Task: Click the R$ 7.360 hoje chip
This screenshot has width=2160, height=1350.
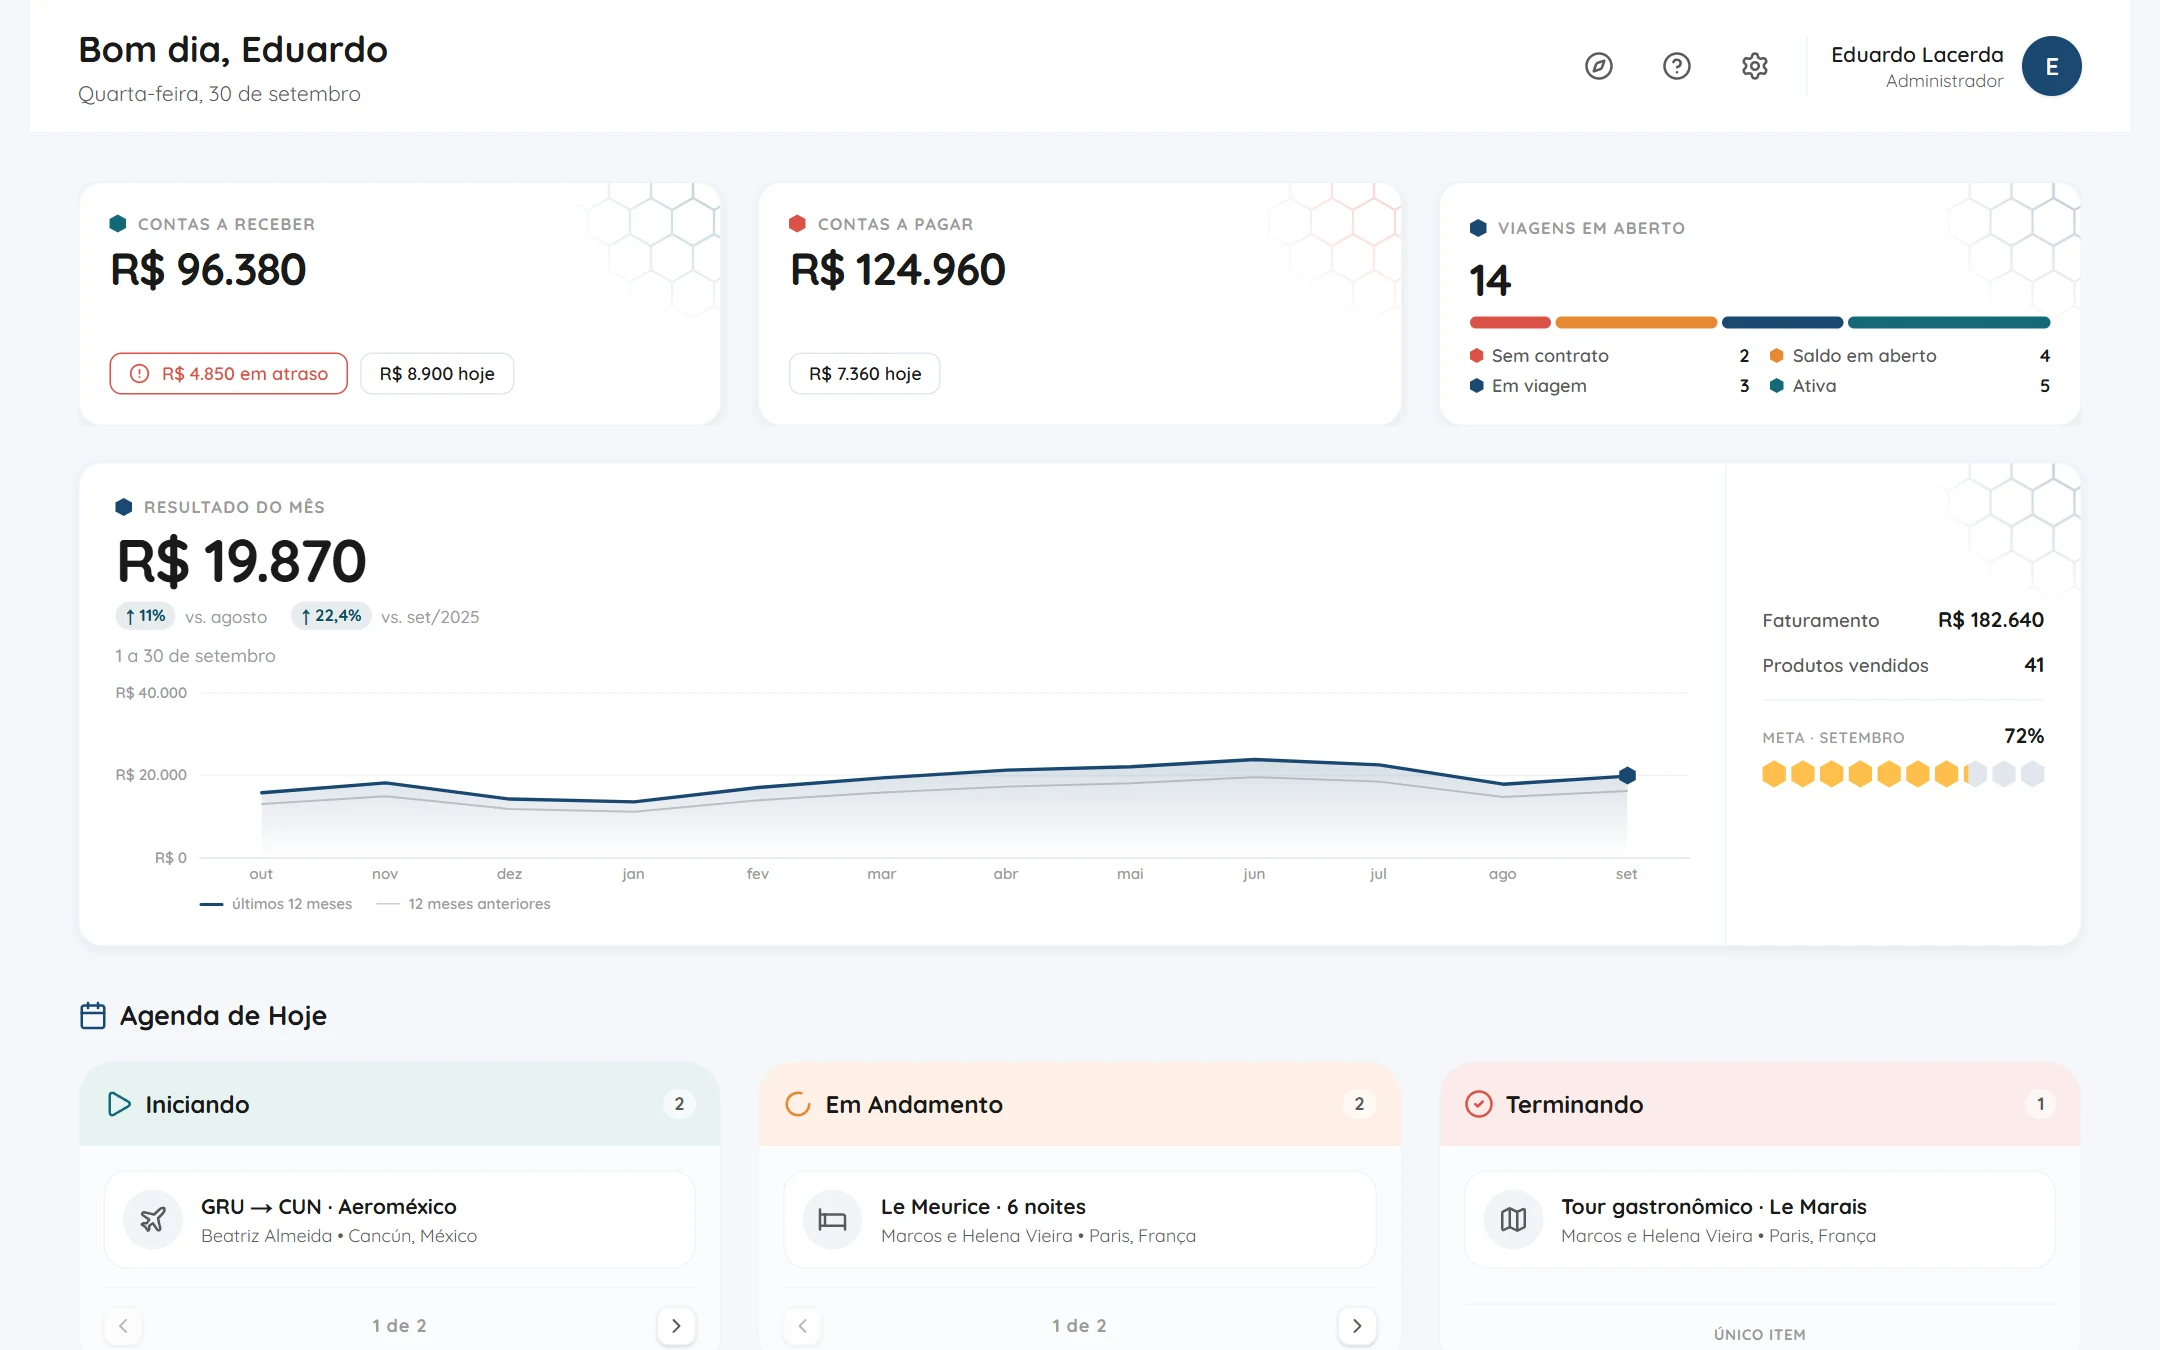Action: (865, 374)
